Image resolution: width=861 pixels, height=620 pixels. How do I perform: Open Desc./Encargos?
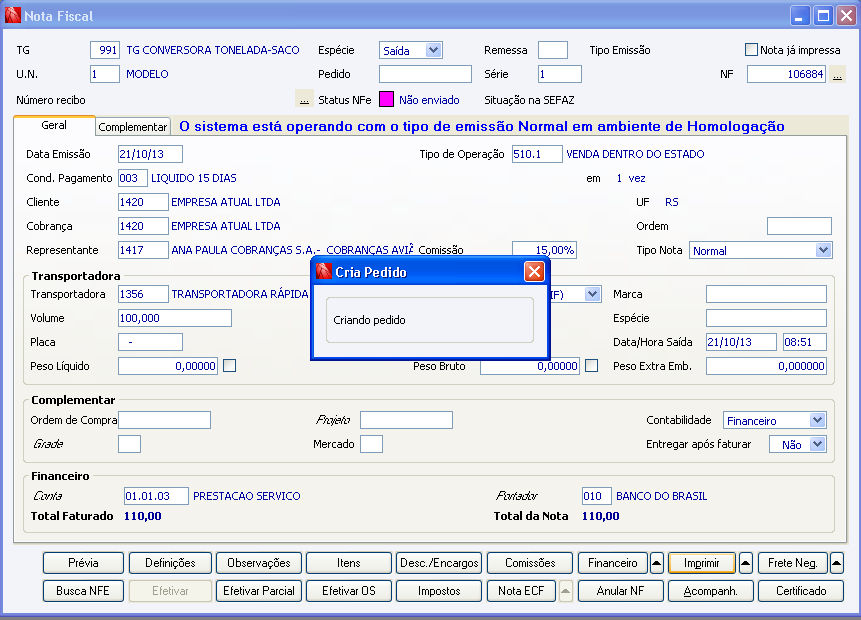point(439,563)
